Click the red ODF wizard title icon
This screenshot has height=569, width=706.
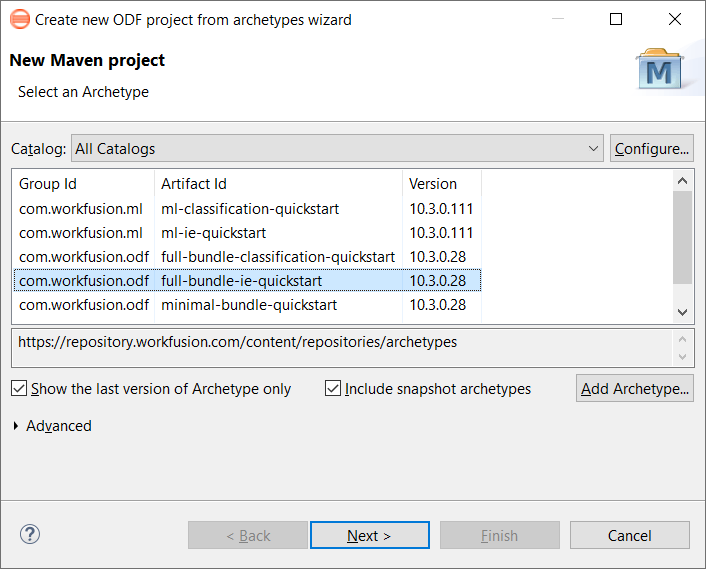pyautogui.click(x=20, y=19)
